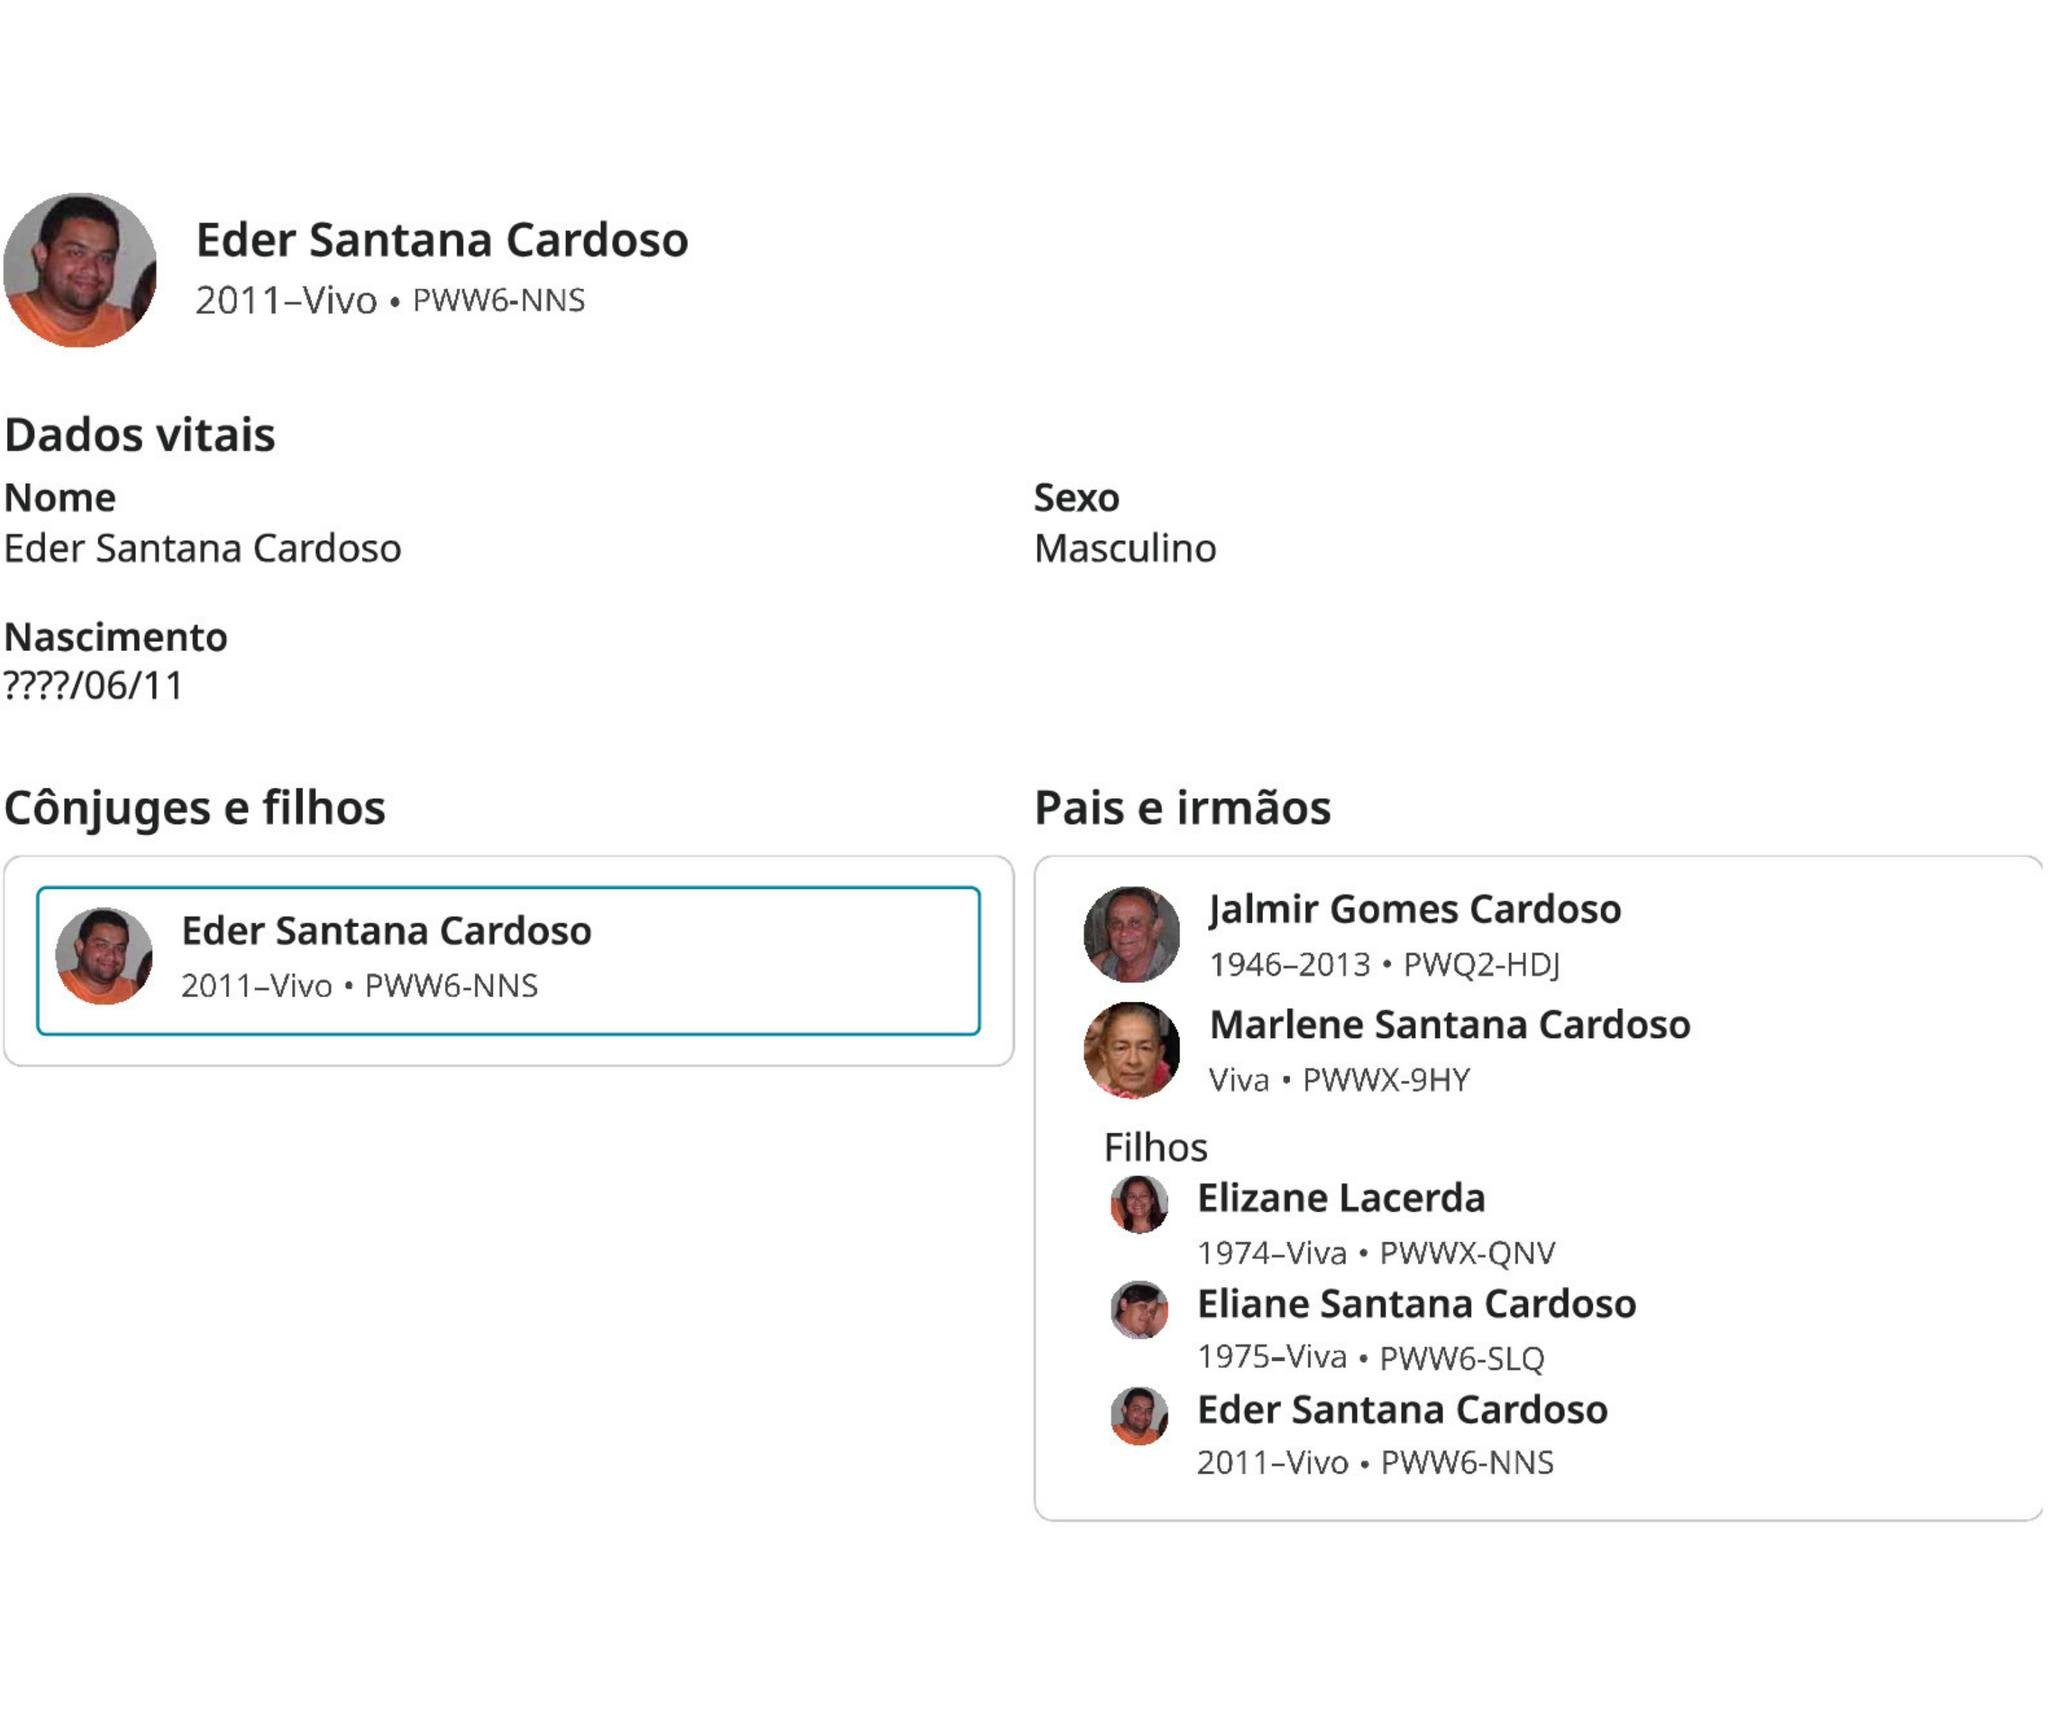Open Marlene Santana Cardoso's profile link
This screenshot has width=2048, height=1717.
[1449, 1025]
